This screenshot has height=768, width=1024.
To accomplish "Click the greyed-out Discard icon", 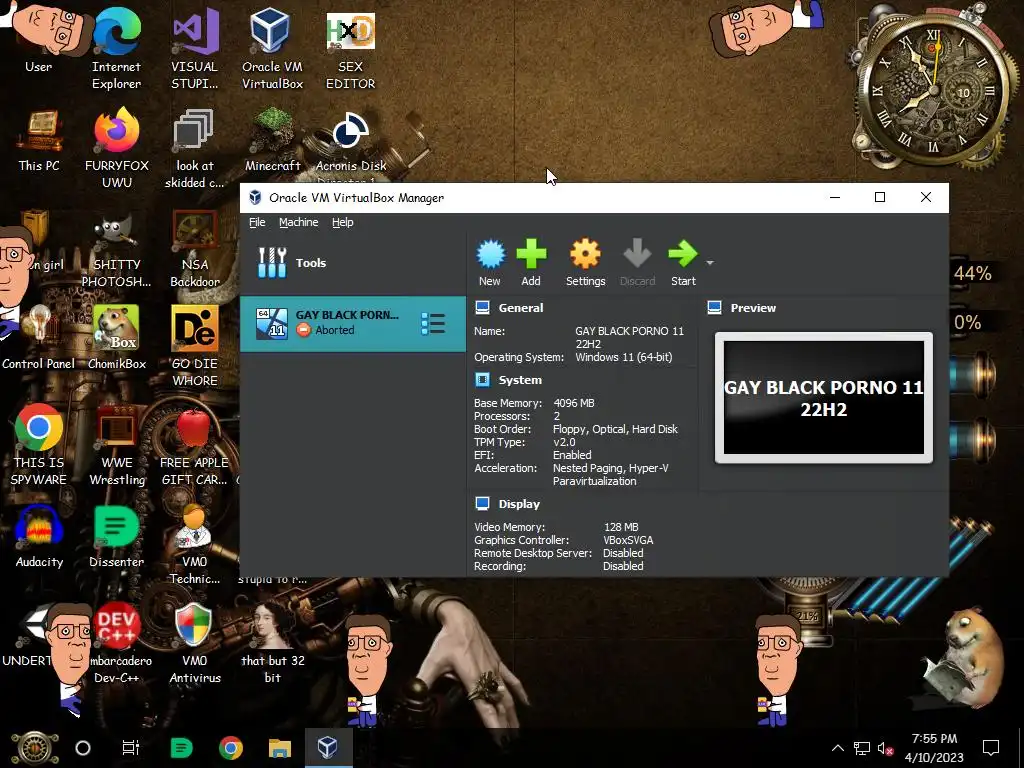I will point(637,254).
